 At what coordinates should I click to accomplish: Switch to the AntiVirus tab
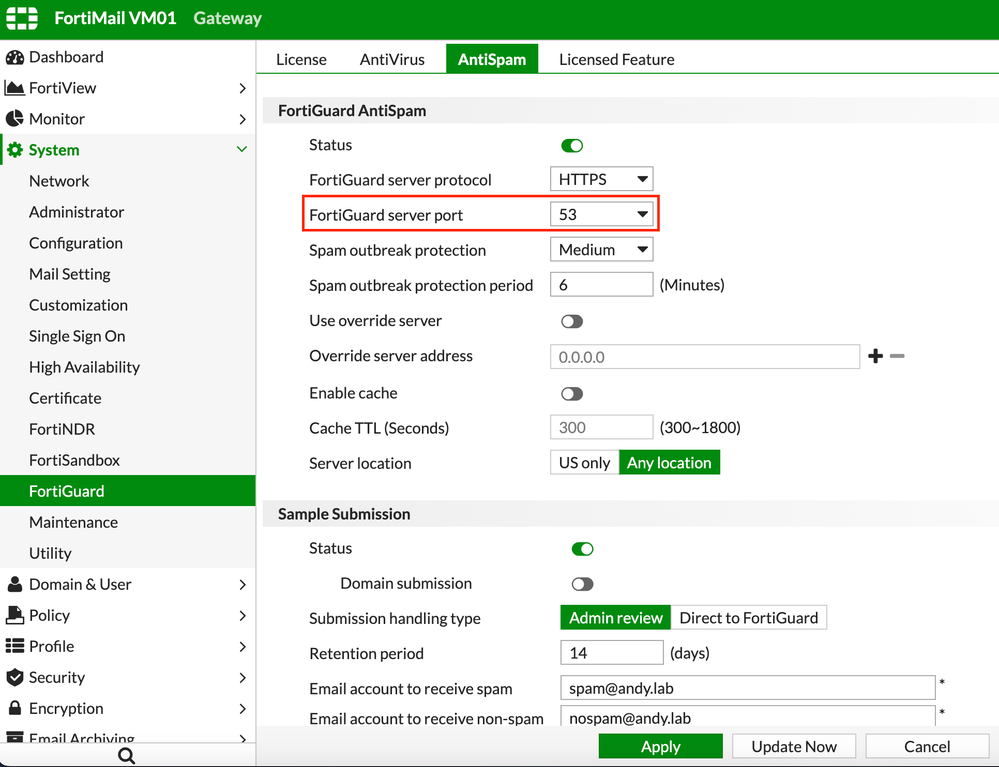click(392, 59)
